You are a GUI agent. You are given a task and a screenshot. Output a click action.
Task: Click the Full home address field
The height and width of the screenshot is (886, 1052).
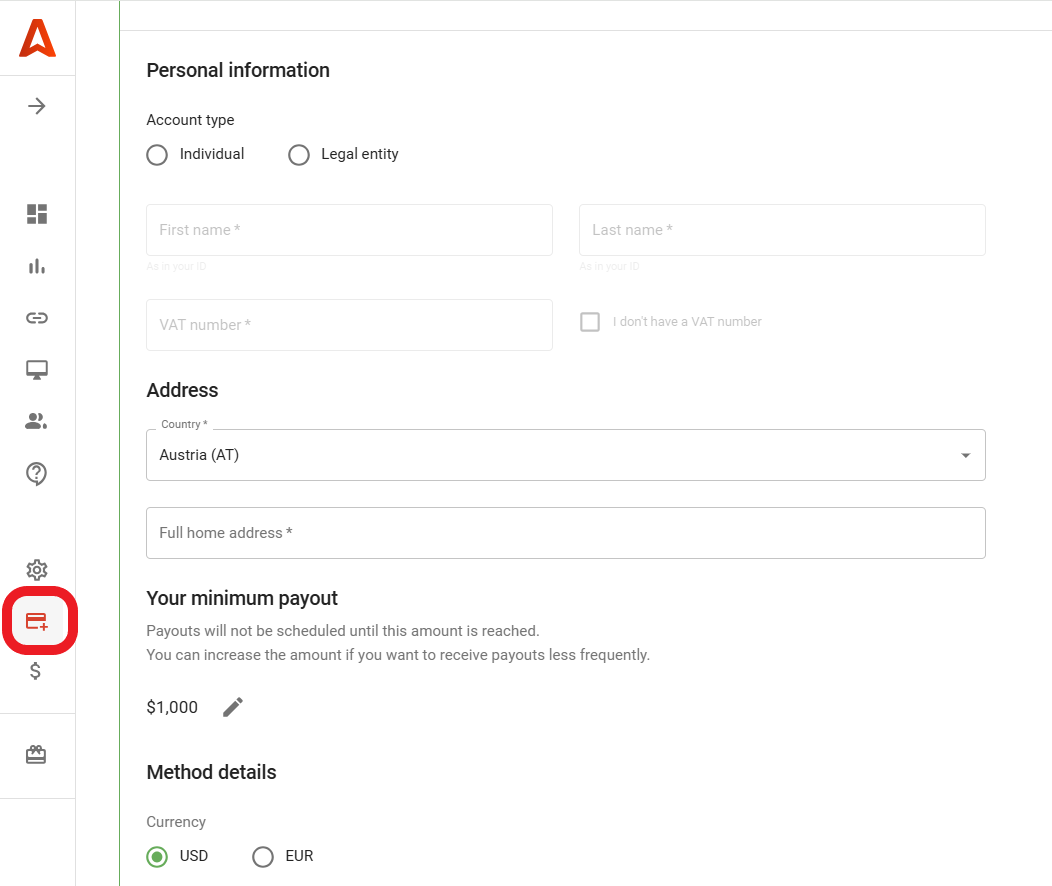click(x=566, y=532)
